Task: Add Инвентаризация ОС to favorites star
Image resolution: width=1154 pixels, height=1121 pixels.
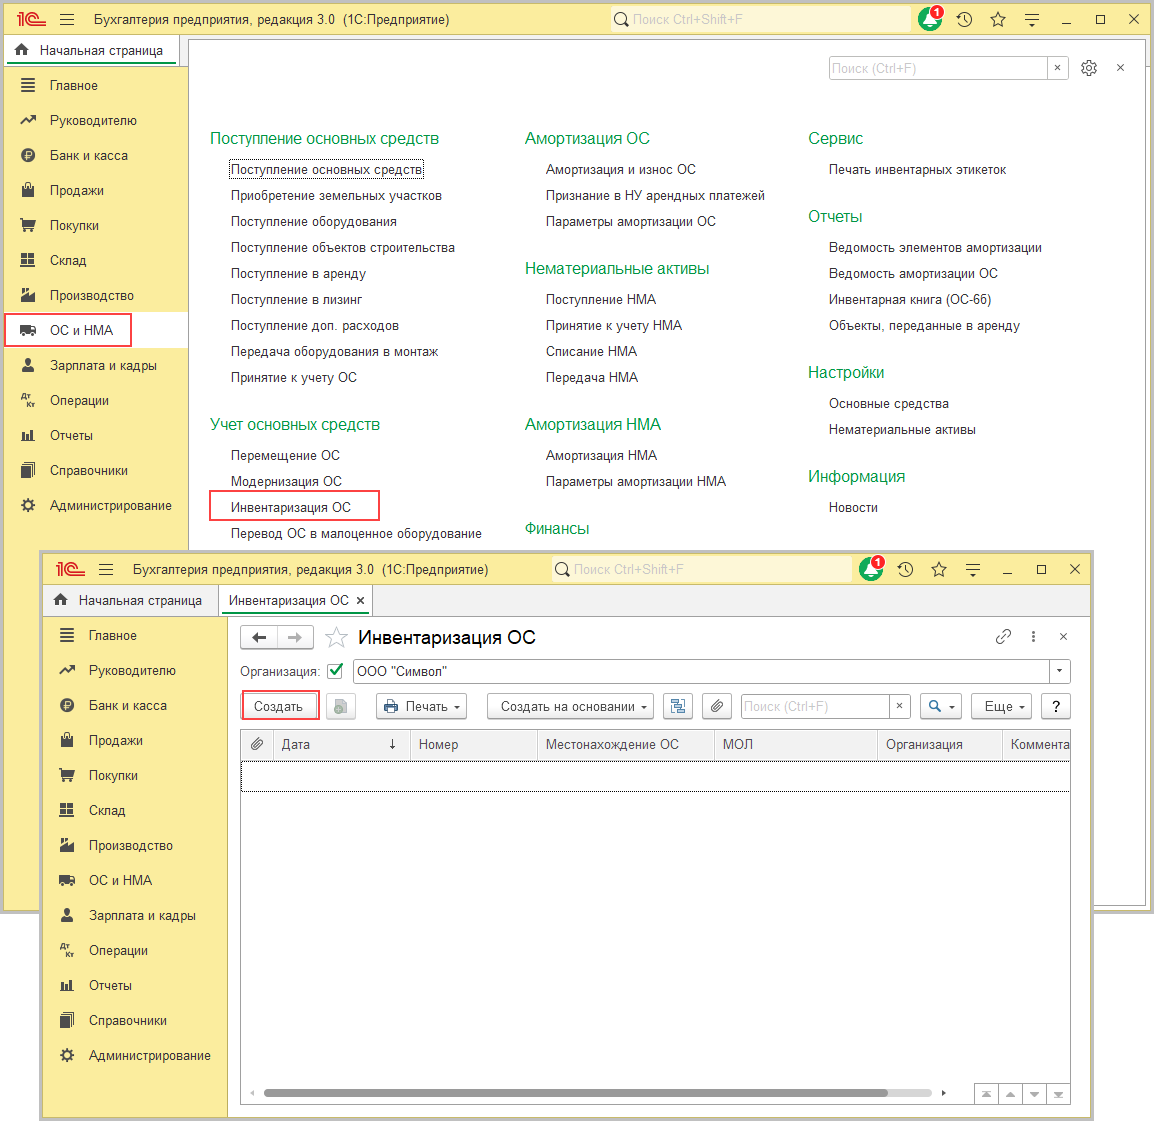Action: tap(336, 637)
